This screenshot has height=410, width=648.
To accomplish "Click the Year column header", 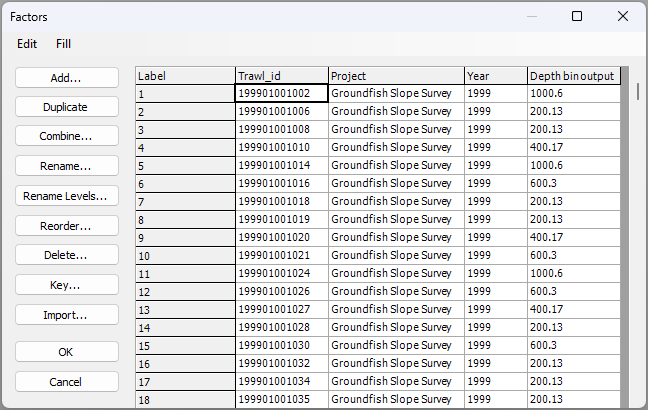I will click(495, 76).
